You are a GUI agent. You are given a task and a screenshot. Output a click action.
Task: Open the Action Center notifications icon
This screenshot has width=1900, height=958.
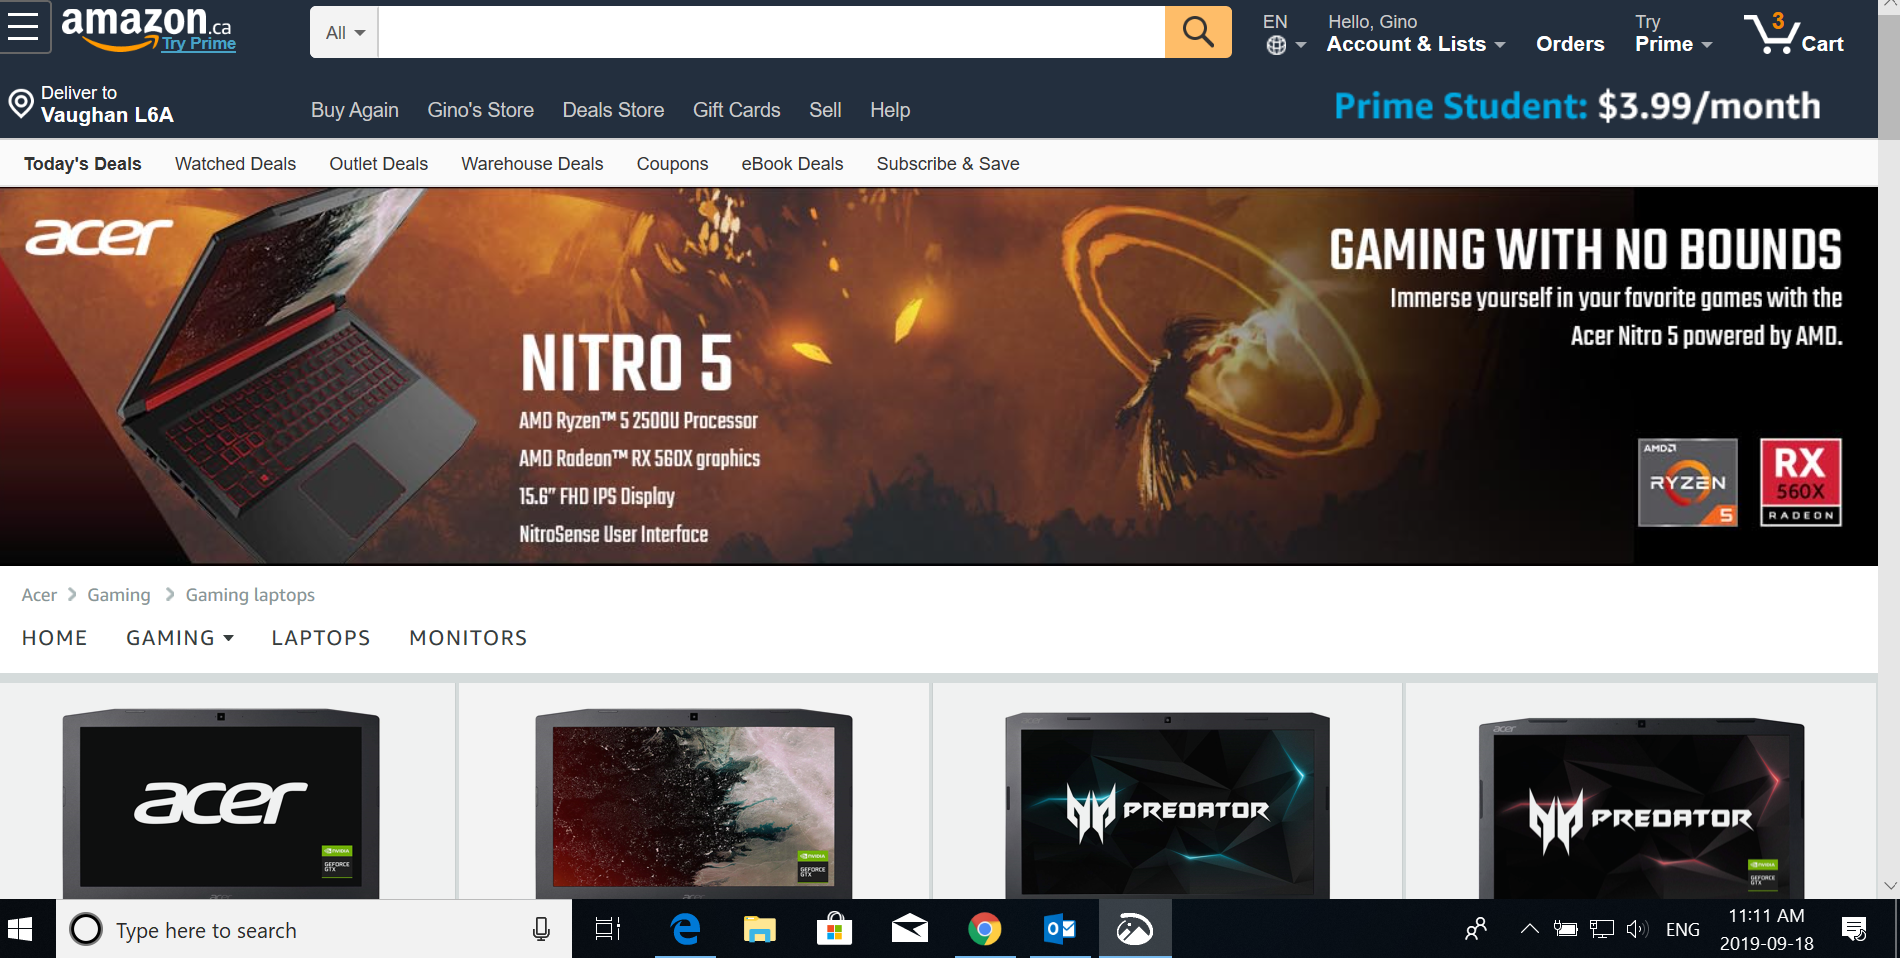[x=1854, y=930]
